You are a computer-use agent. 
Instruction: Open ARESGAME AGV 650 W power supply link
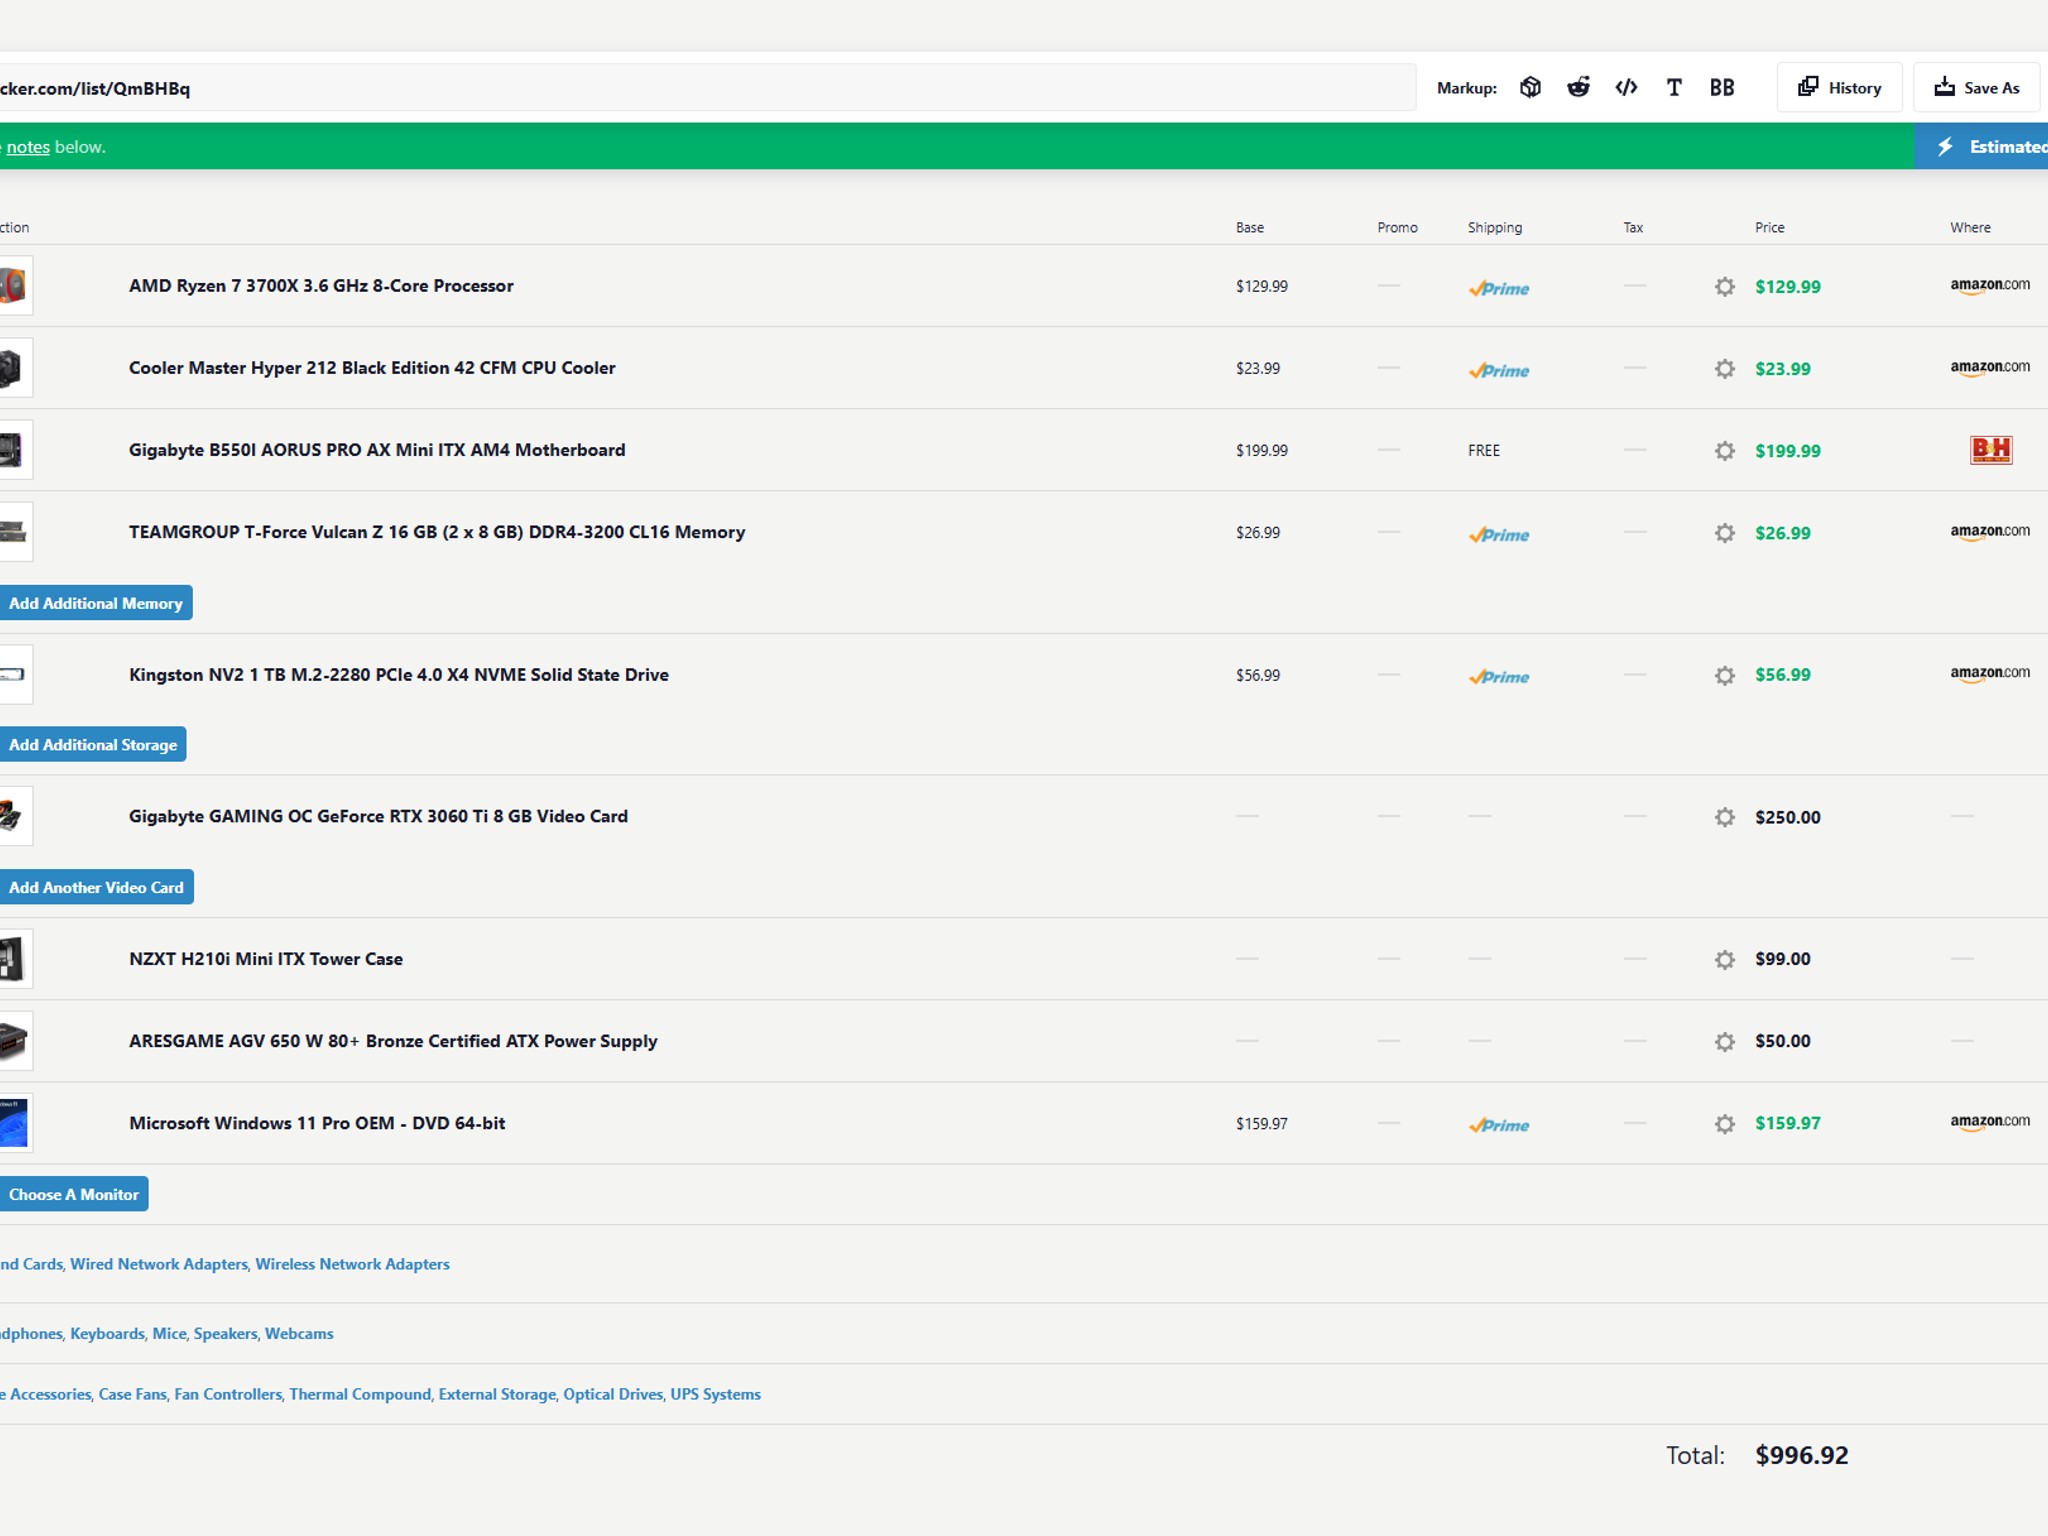pos(393,1040)
